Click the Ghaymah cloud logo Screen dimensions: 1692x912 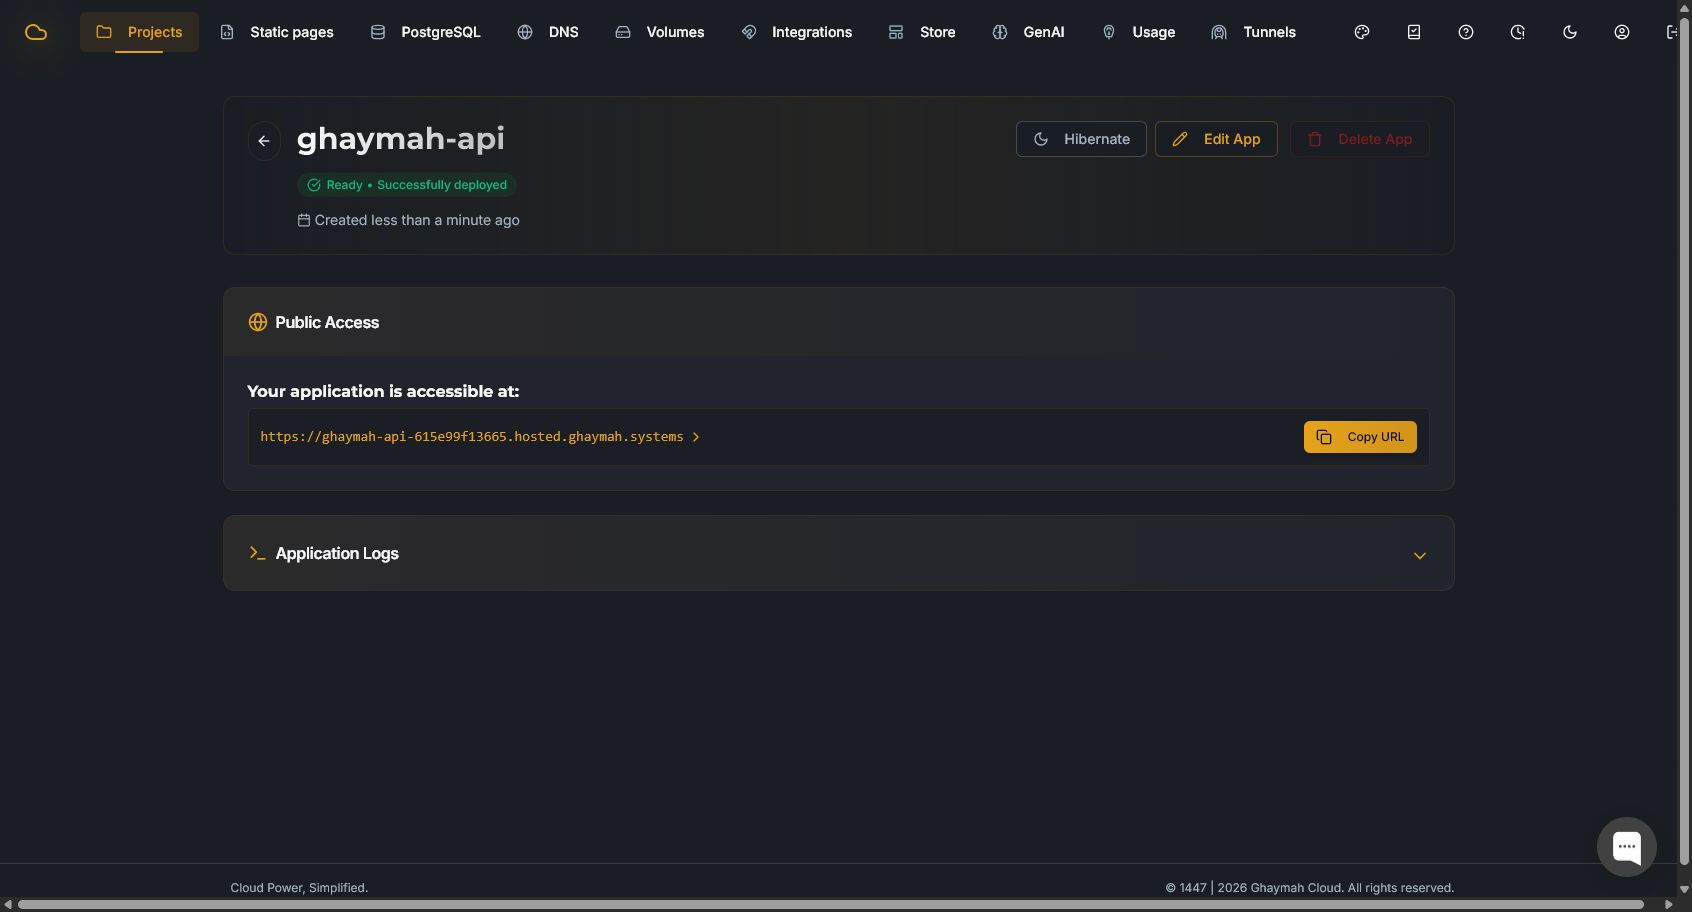coord(36,32)
